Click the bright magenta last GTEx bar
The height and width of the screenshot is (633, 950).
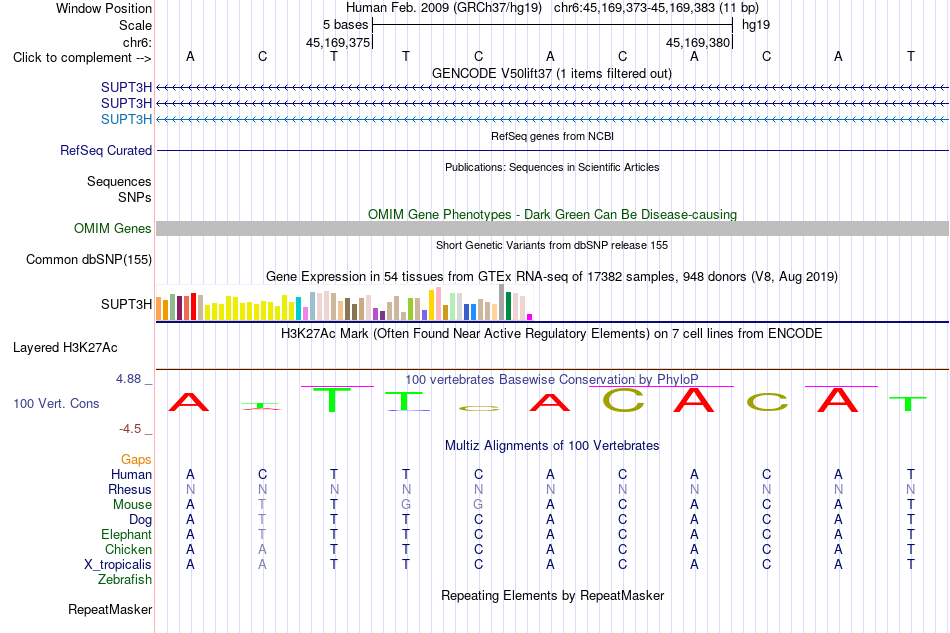530,317
